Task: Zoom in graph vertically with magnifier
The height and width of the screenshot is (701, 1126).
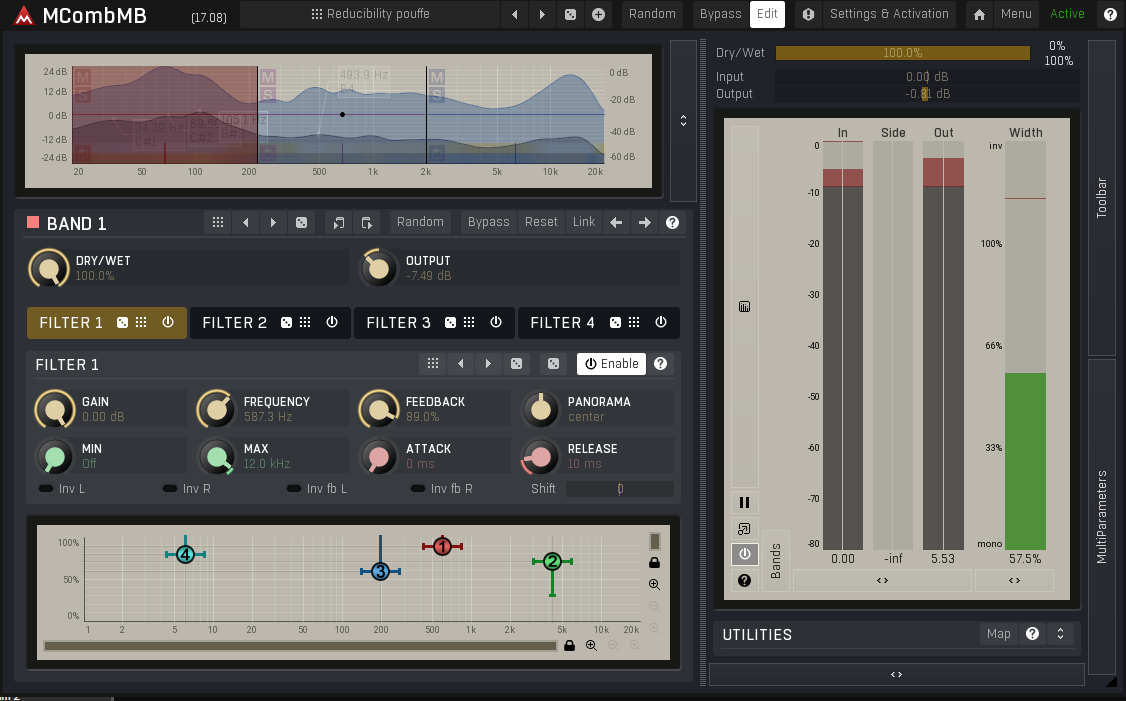Action: coord(654,585)
